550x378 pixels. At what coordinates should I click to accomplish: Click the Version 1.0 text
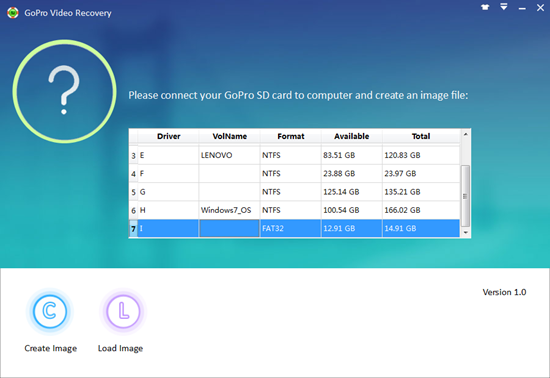click(x=504, y=292)
